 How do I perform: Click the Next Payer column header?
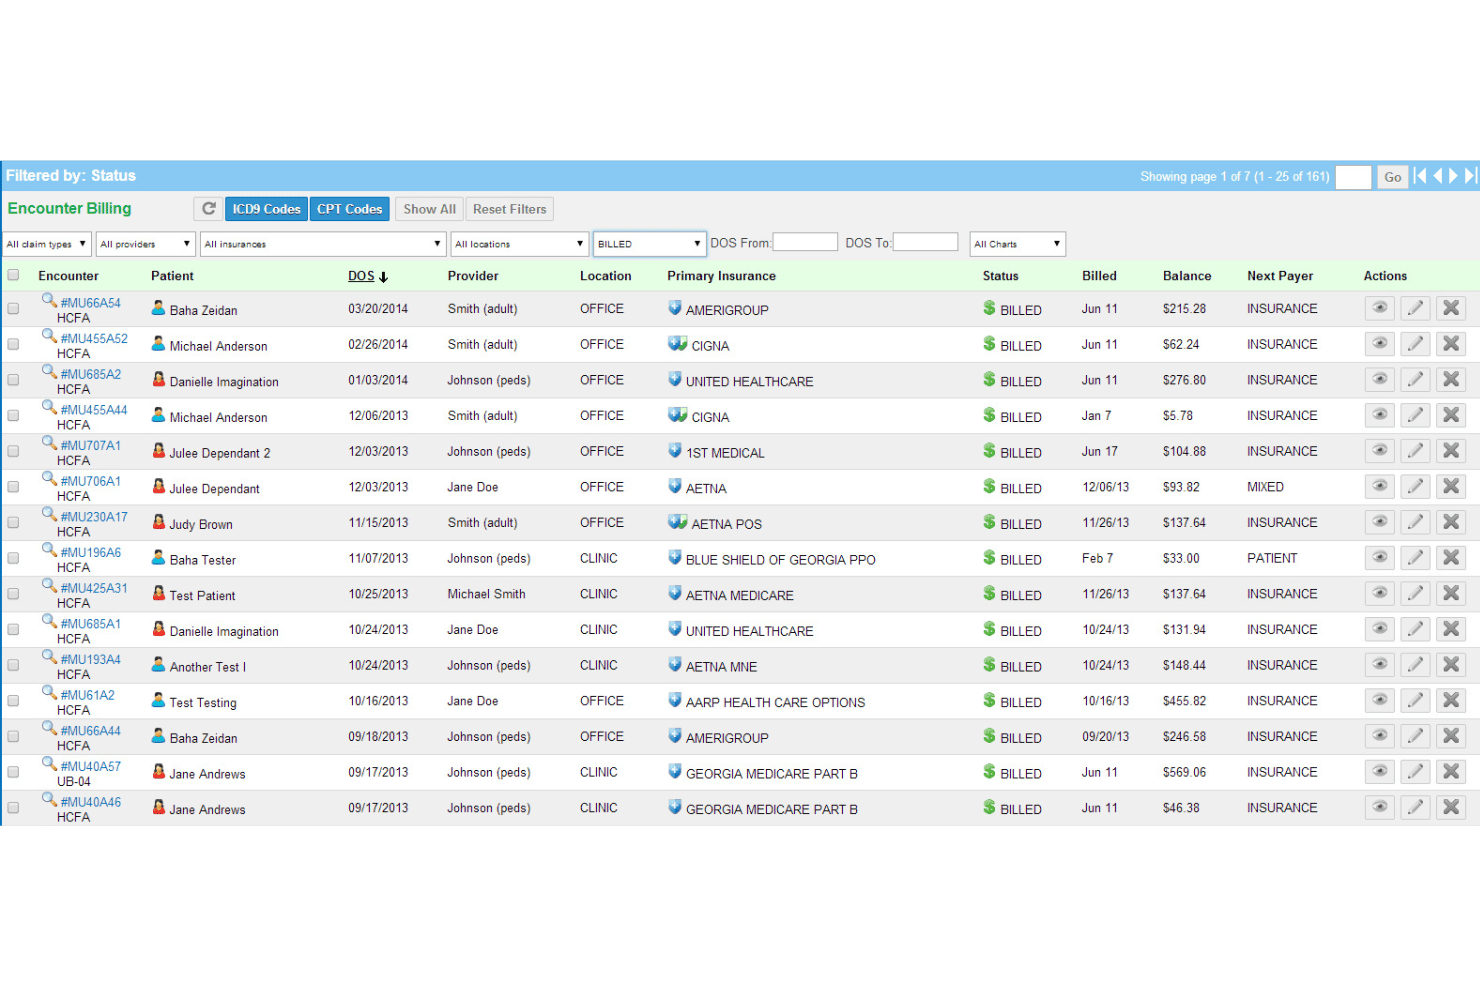click(x=1280, y=276)
